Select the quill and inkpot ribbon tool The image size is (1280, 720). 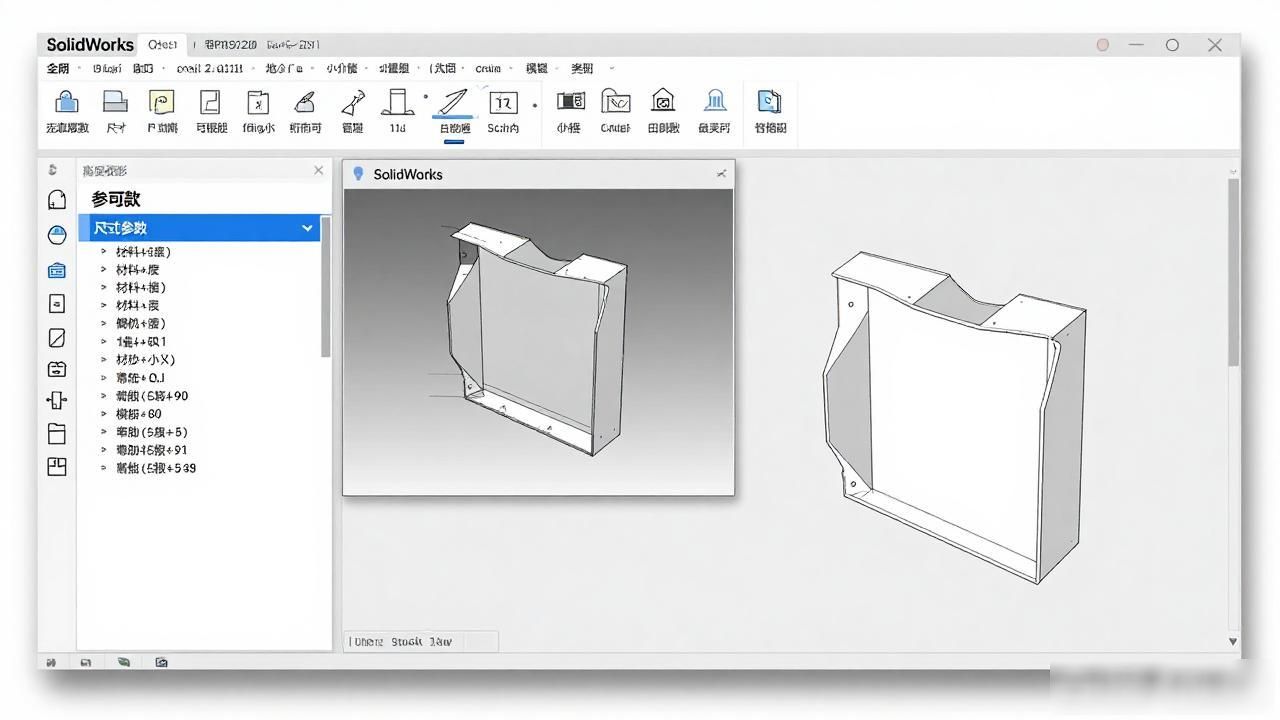tap(305, 102)
